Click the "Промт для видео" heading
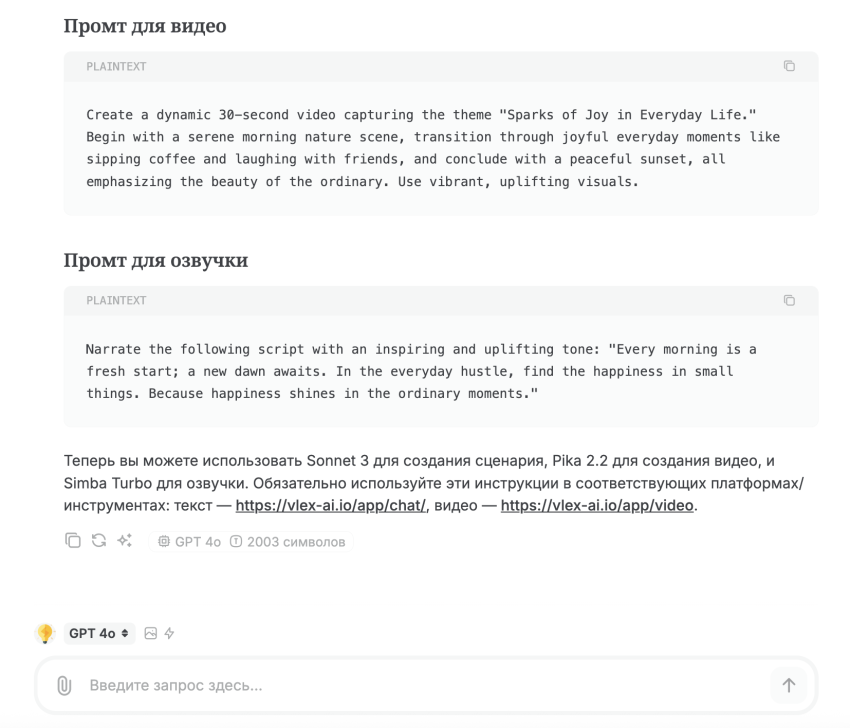Screen dimensions: 850x728 click(145, 26)
